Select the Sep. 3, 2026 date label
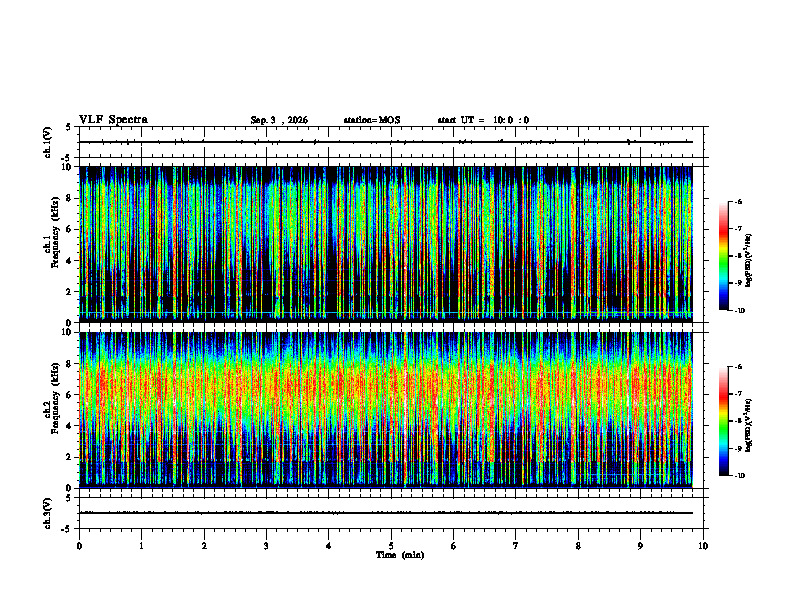Image resolution: width=792 pixels, height=612 pixels. (279, 120)
